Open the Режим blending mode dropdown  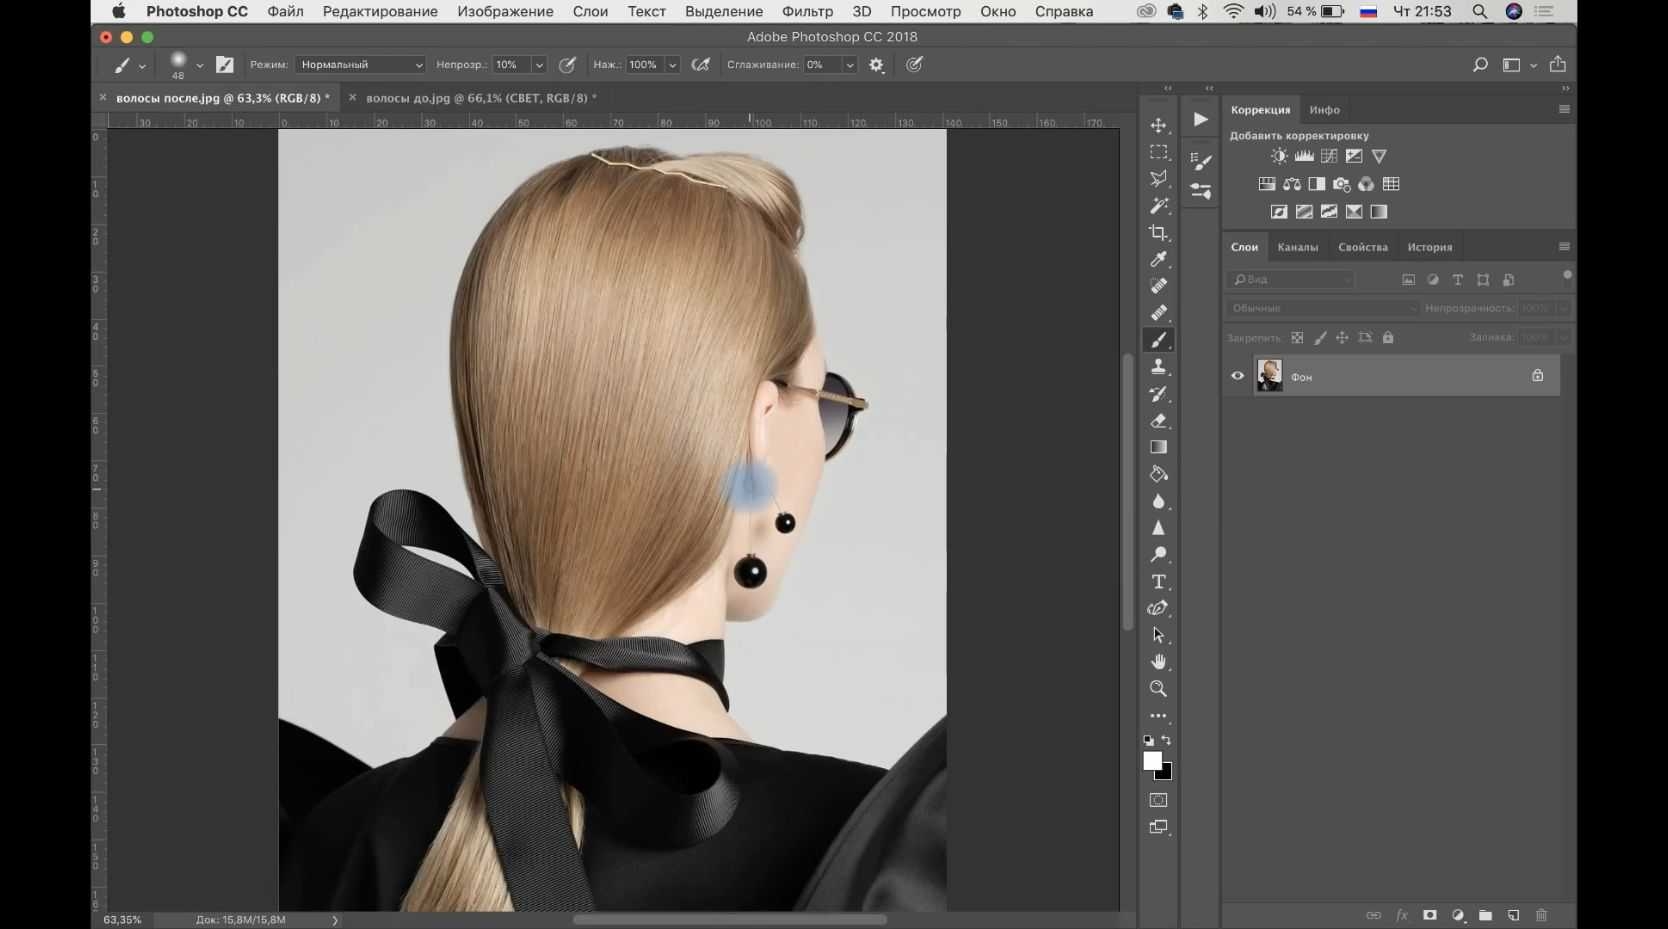pos(360,65)
